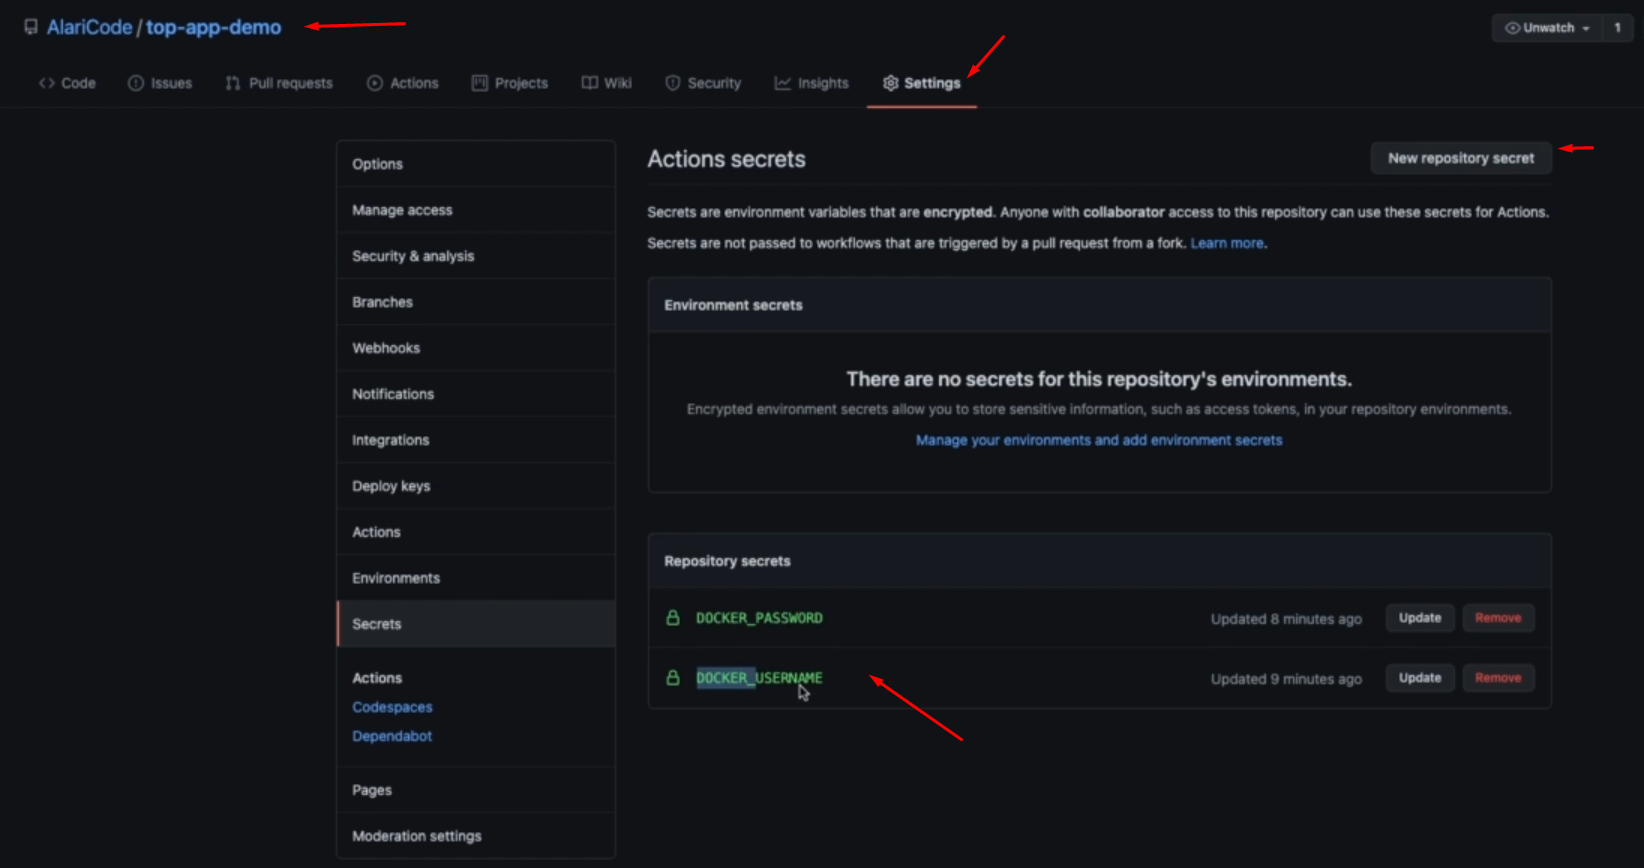Image resolution: width=1644 pixels, height=868 pixels.
Task: Click the DOCKER_USERNAME secret name
Action: (x=759, y=678)
